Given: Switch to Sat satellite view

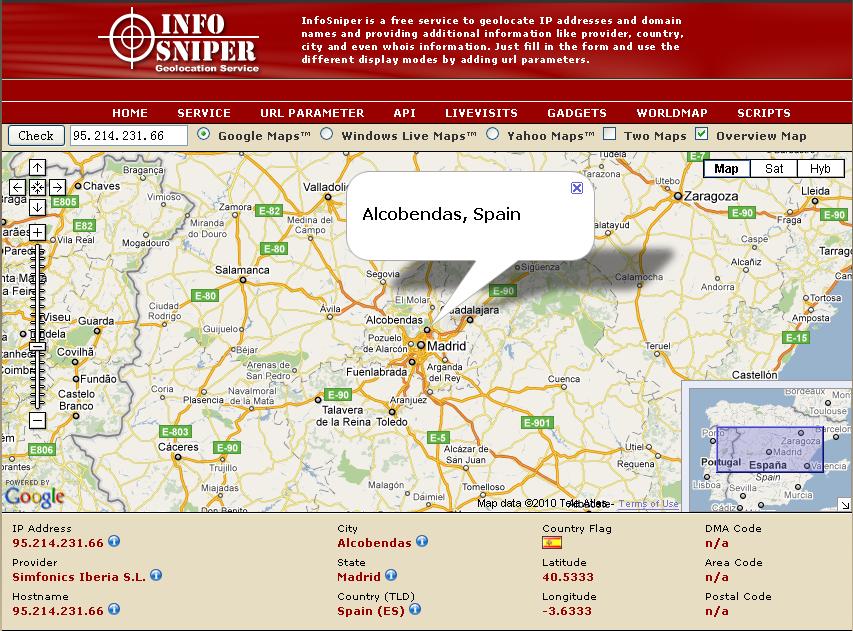Looking at the screenshot, I should 774,169.
